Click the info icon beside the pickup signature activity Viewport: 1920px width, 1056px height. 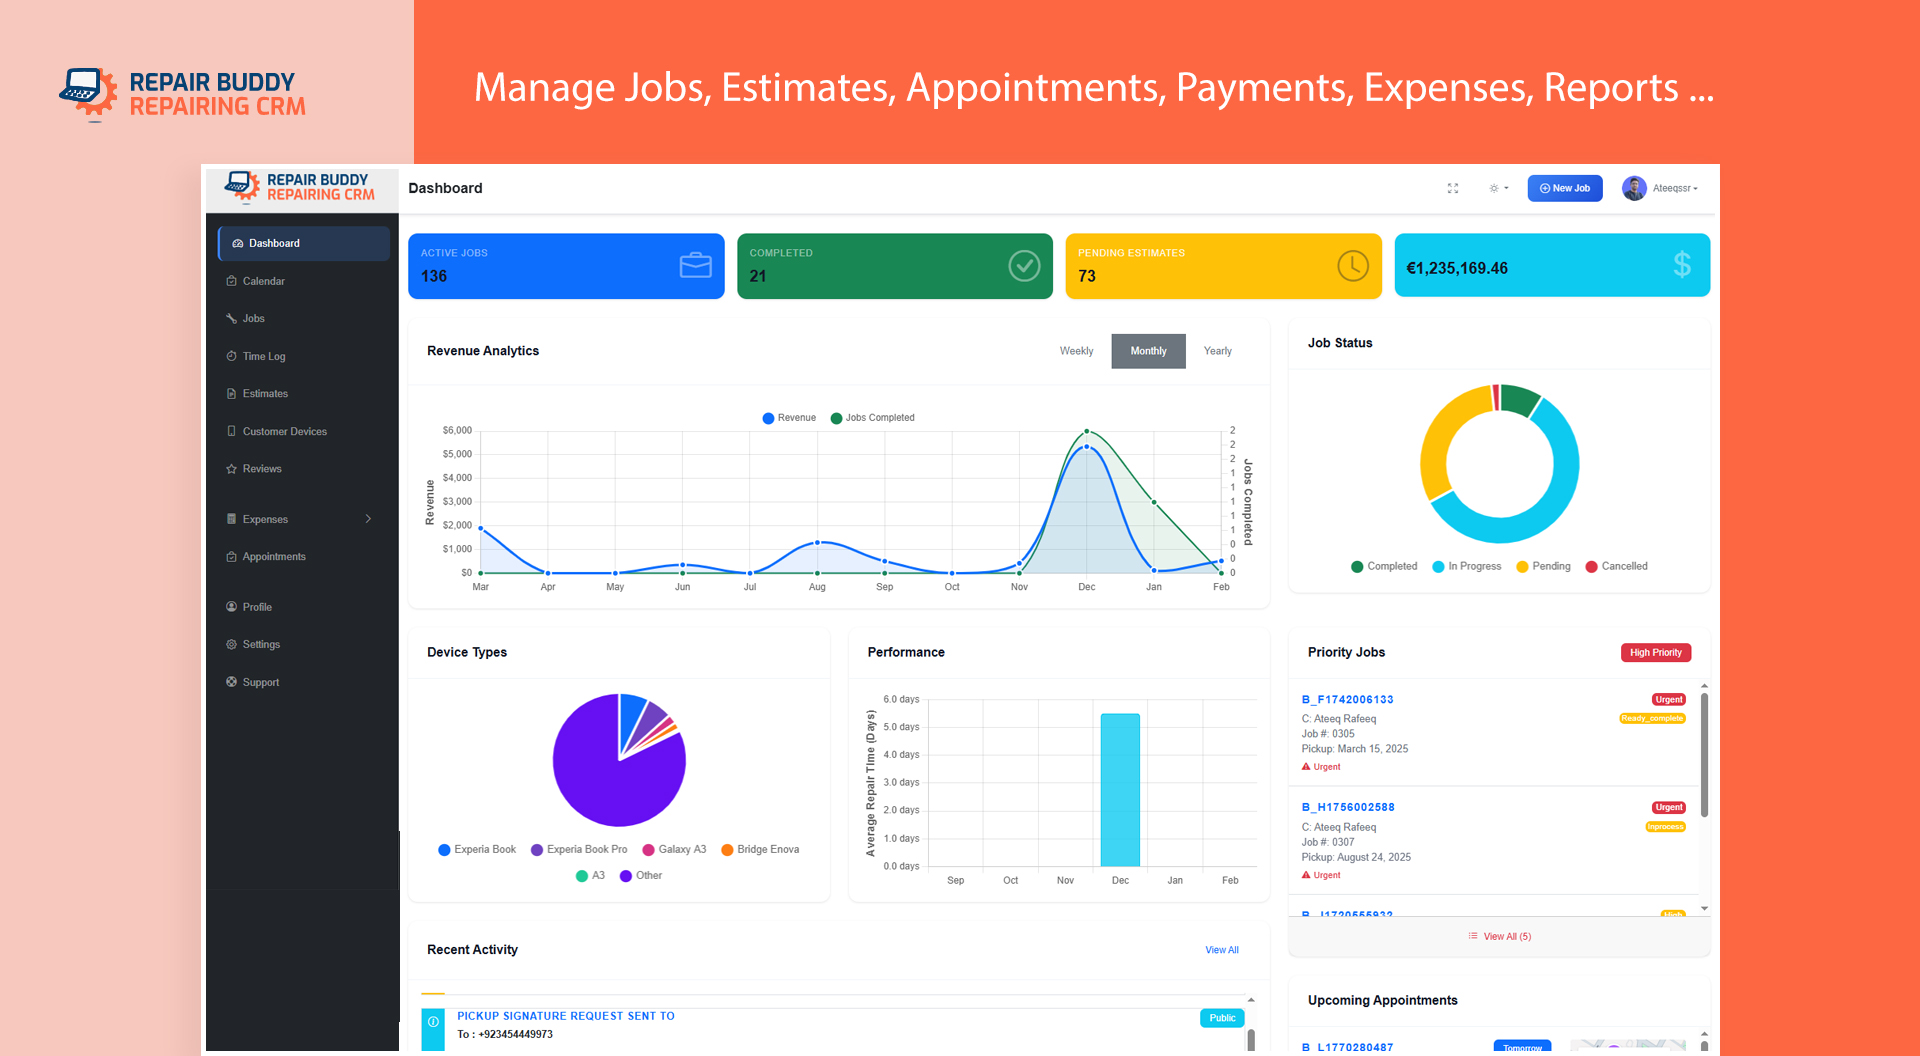pyautogui.click(x=433, y=1022)
